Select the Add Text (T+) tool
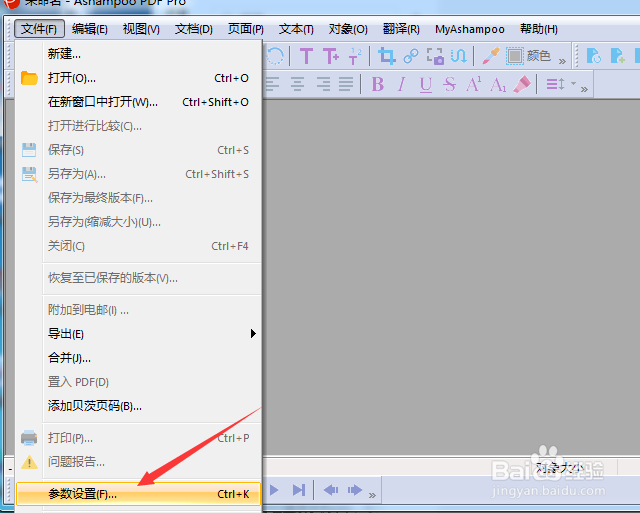Image resolution: width=640 pixels, height=513 pixels. (331, 56)
